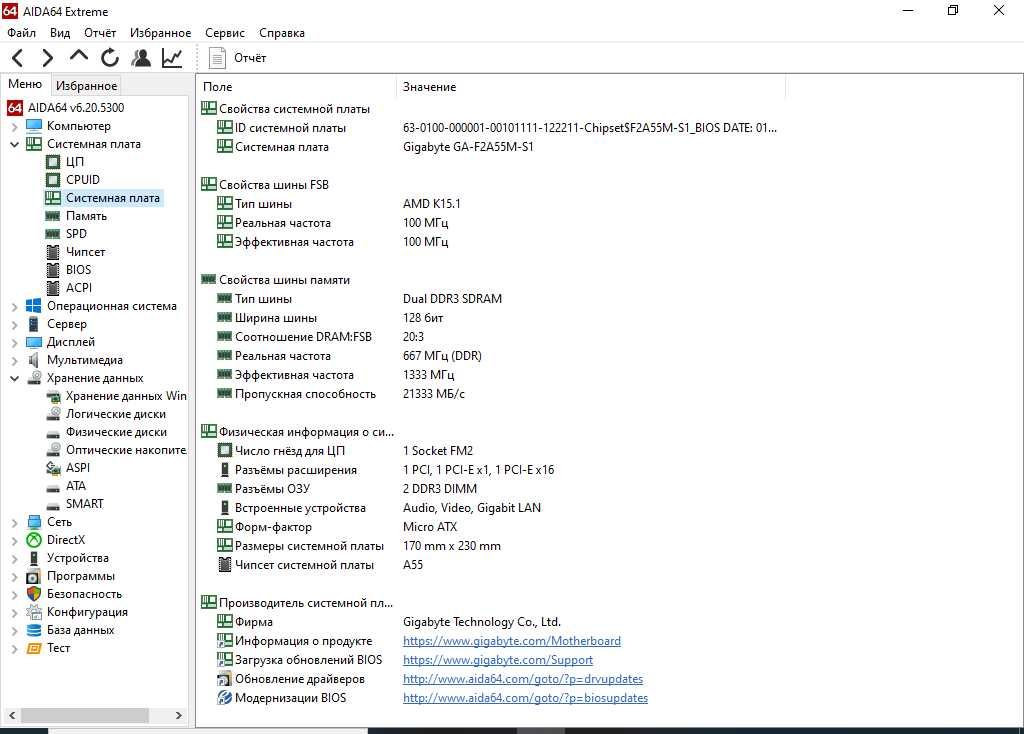Expand the Мультимедиа tree node
Image resolution: width=1024 pixels, height=734 pixels.
14,360
